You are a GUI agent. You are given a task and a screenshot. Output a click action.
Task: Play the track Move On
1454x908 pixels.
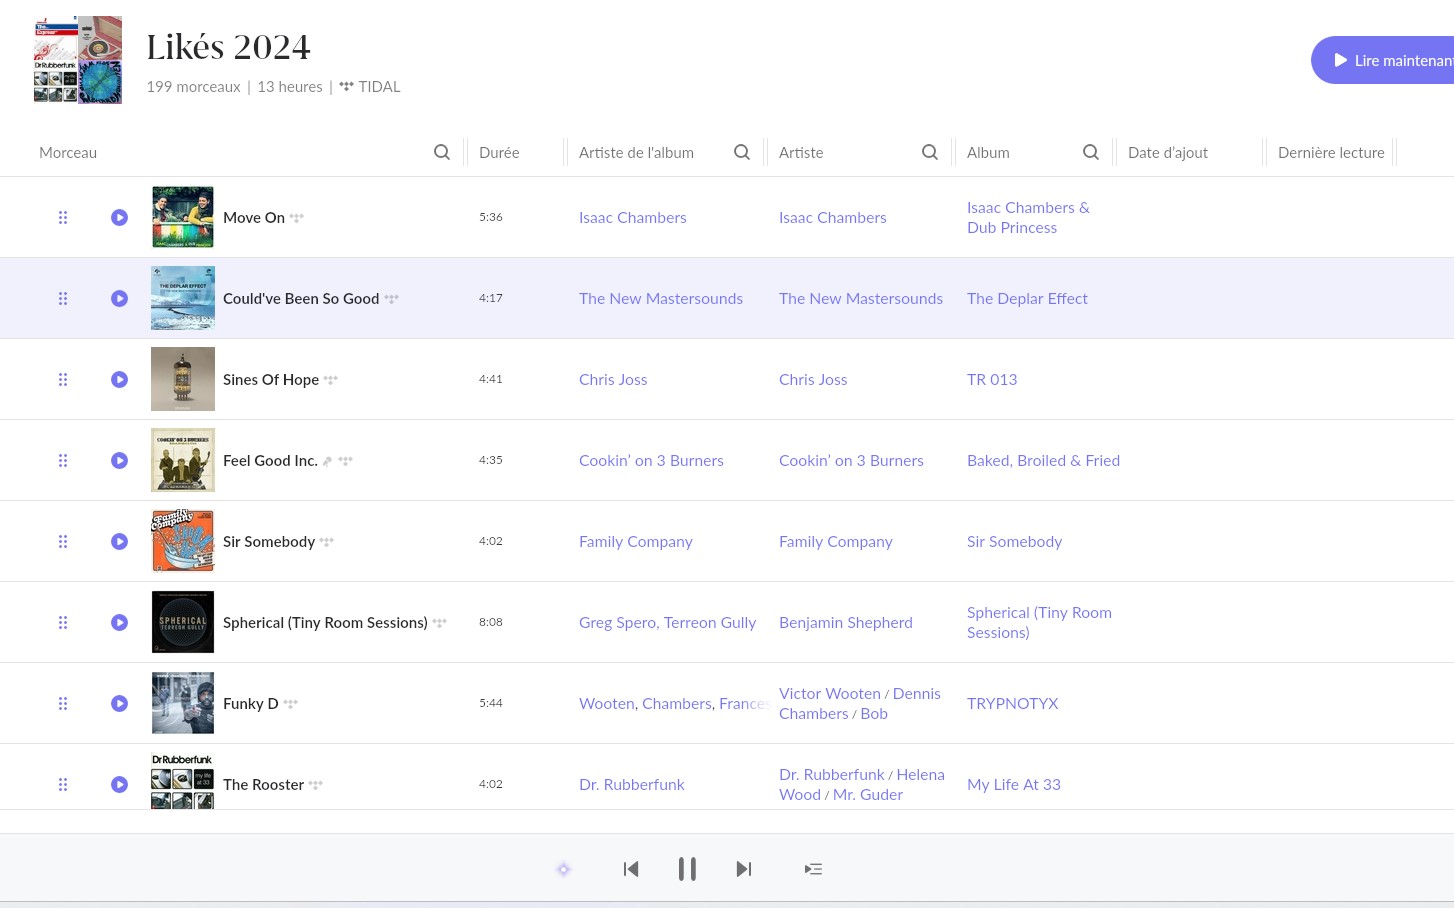119,217
